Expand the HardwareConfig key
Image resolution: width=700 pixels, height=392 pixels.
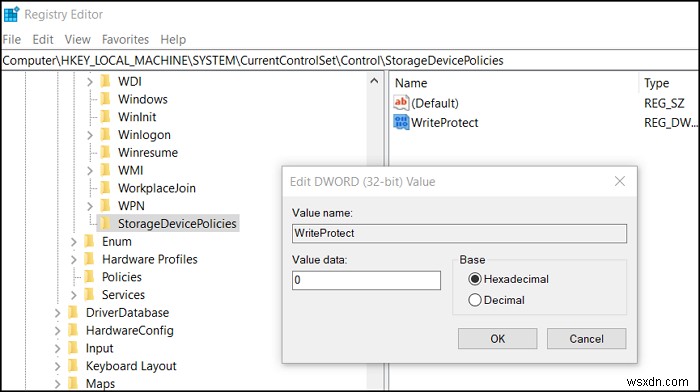pyautogui.click(x=57, y=331)
